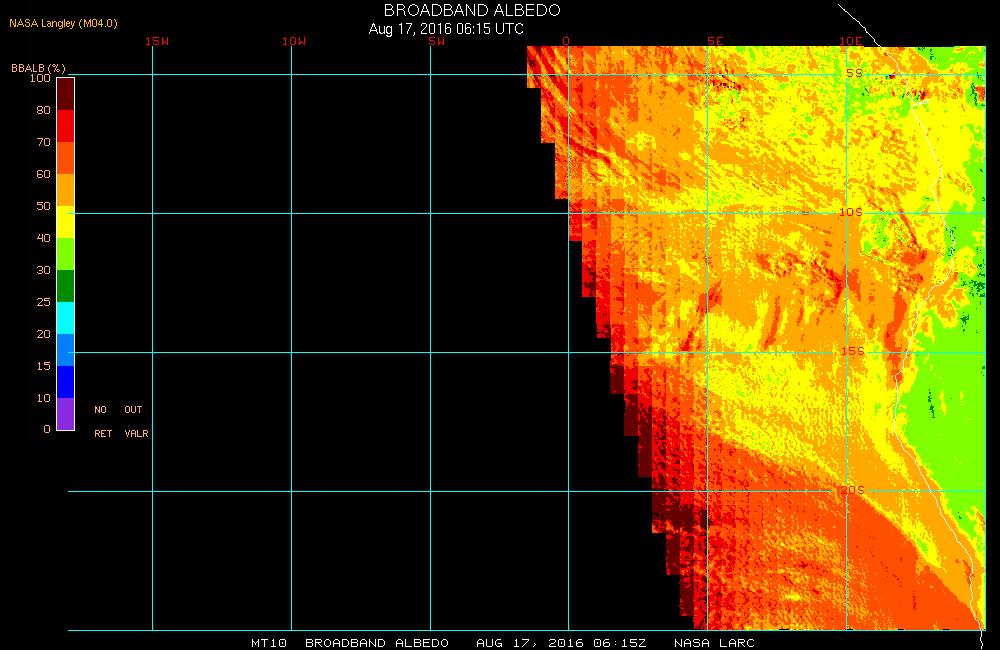
Task: Select the dark maroon swatch at the colorbar top
Action: click(x=65, y=93)
